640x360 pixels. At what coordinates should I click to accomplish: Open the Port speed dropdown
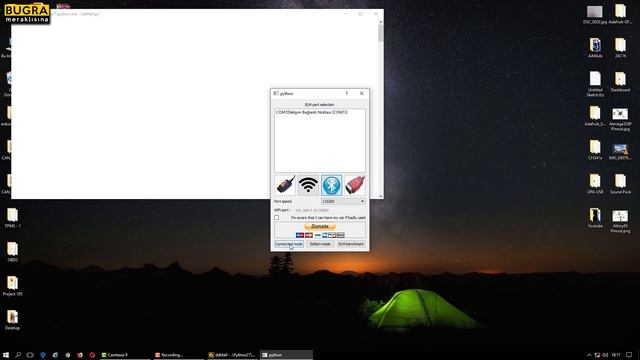coord(343,201)
